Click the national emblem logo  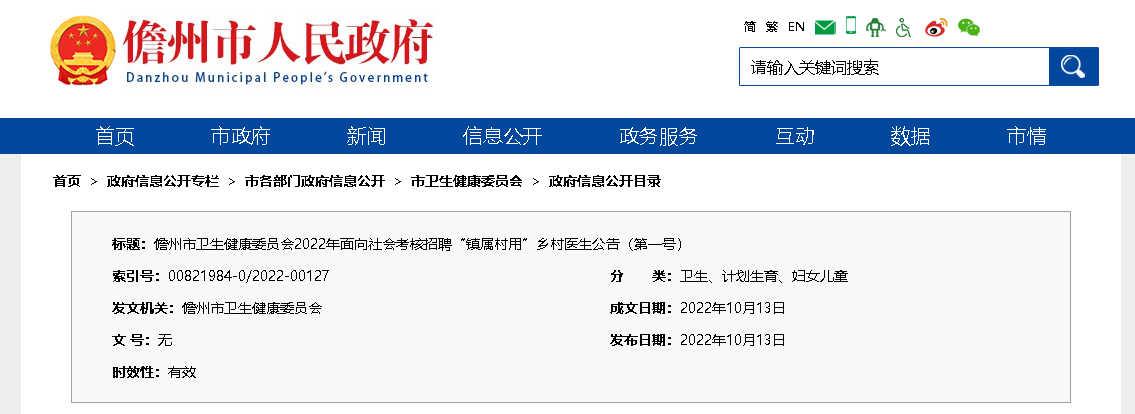(83, 50)
